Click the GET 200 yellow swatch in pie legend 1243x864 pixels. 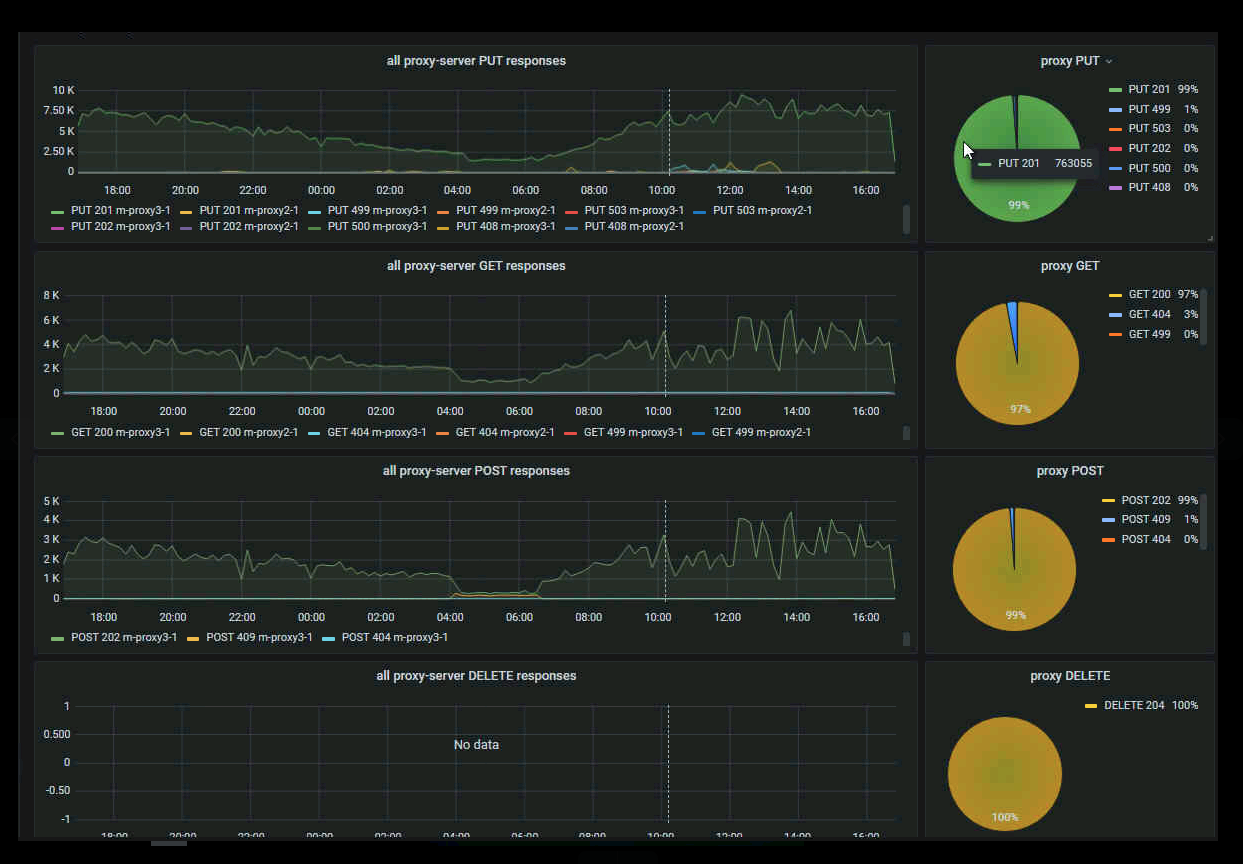pos(1115,296)
